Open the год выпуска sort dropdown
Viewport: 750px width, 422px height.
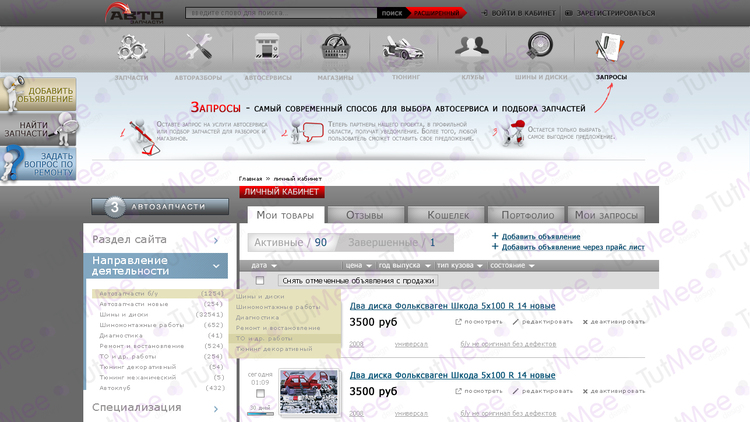coord(403,266)
